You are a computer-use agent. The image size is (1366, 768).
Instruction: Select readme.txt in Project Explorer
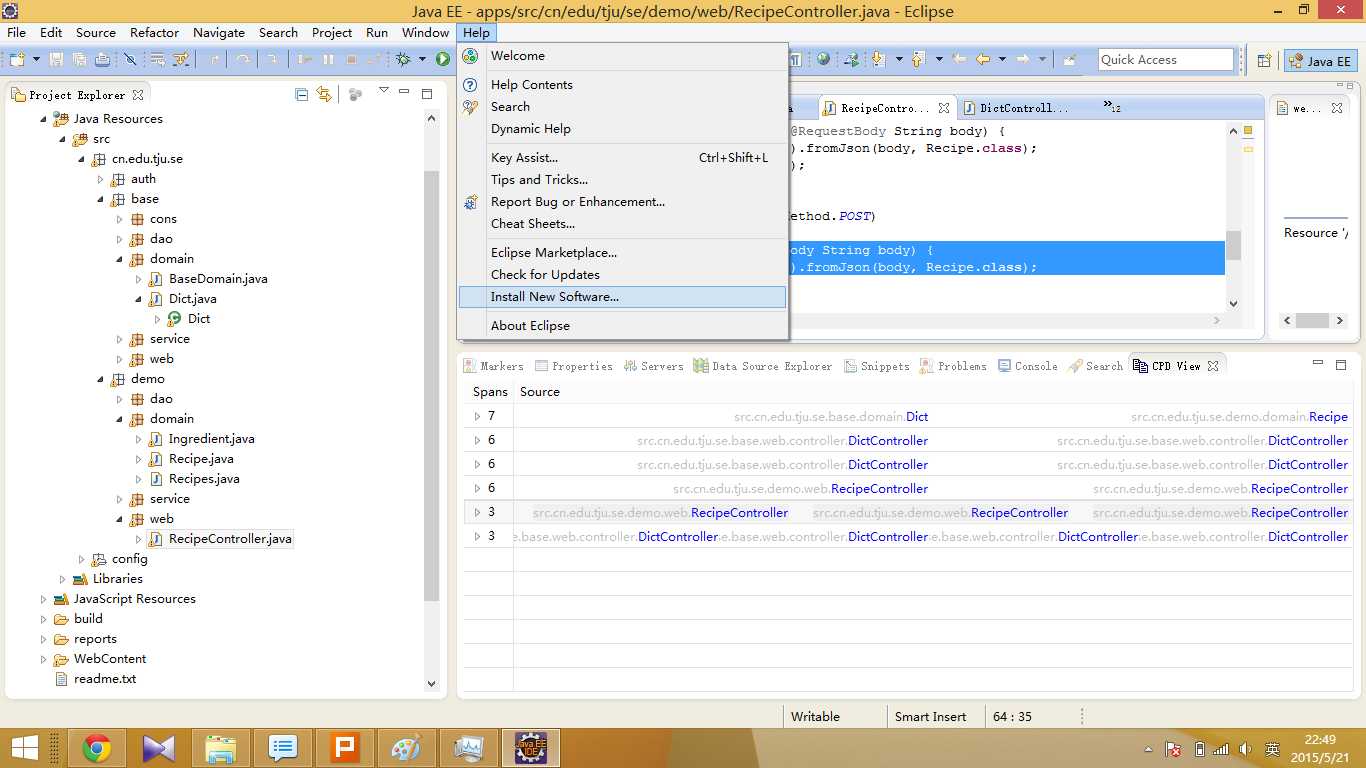pos(104,679)
